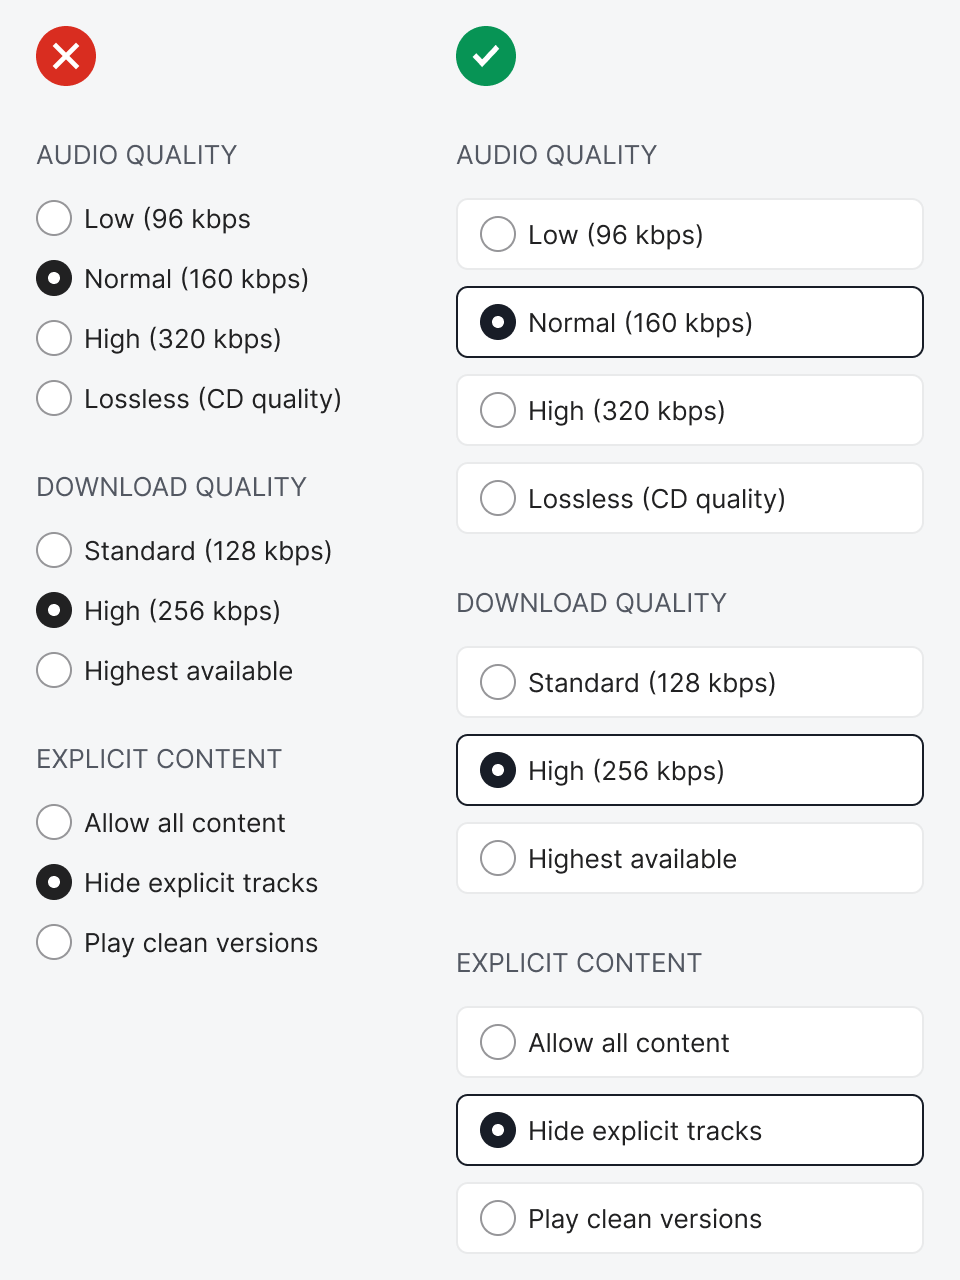Click the red X icon

[x=66, y=56]
